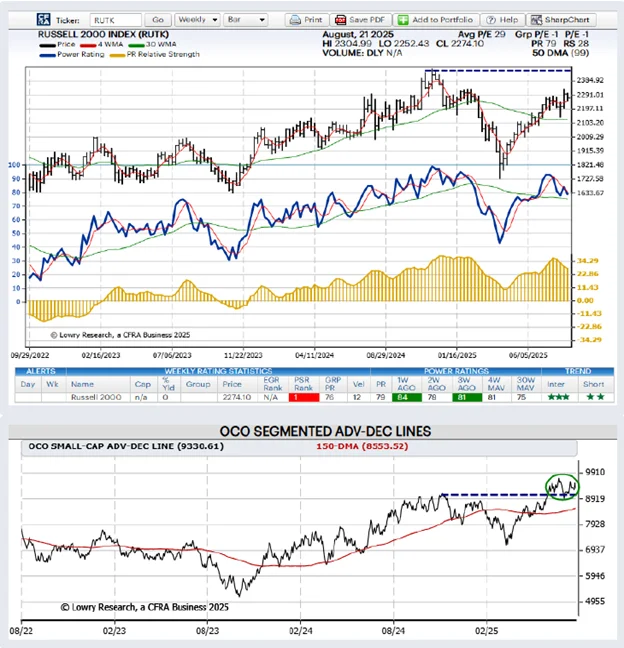Screen dimensions: 624x648
Task: Click the CL 2274.10 close value
Action: (x=460, y=43)
